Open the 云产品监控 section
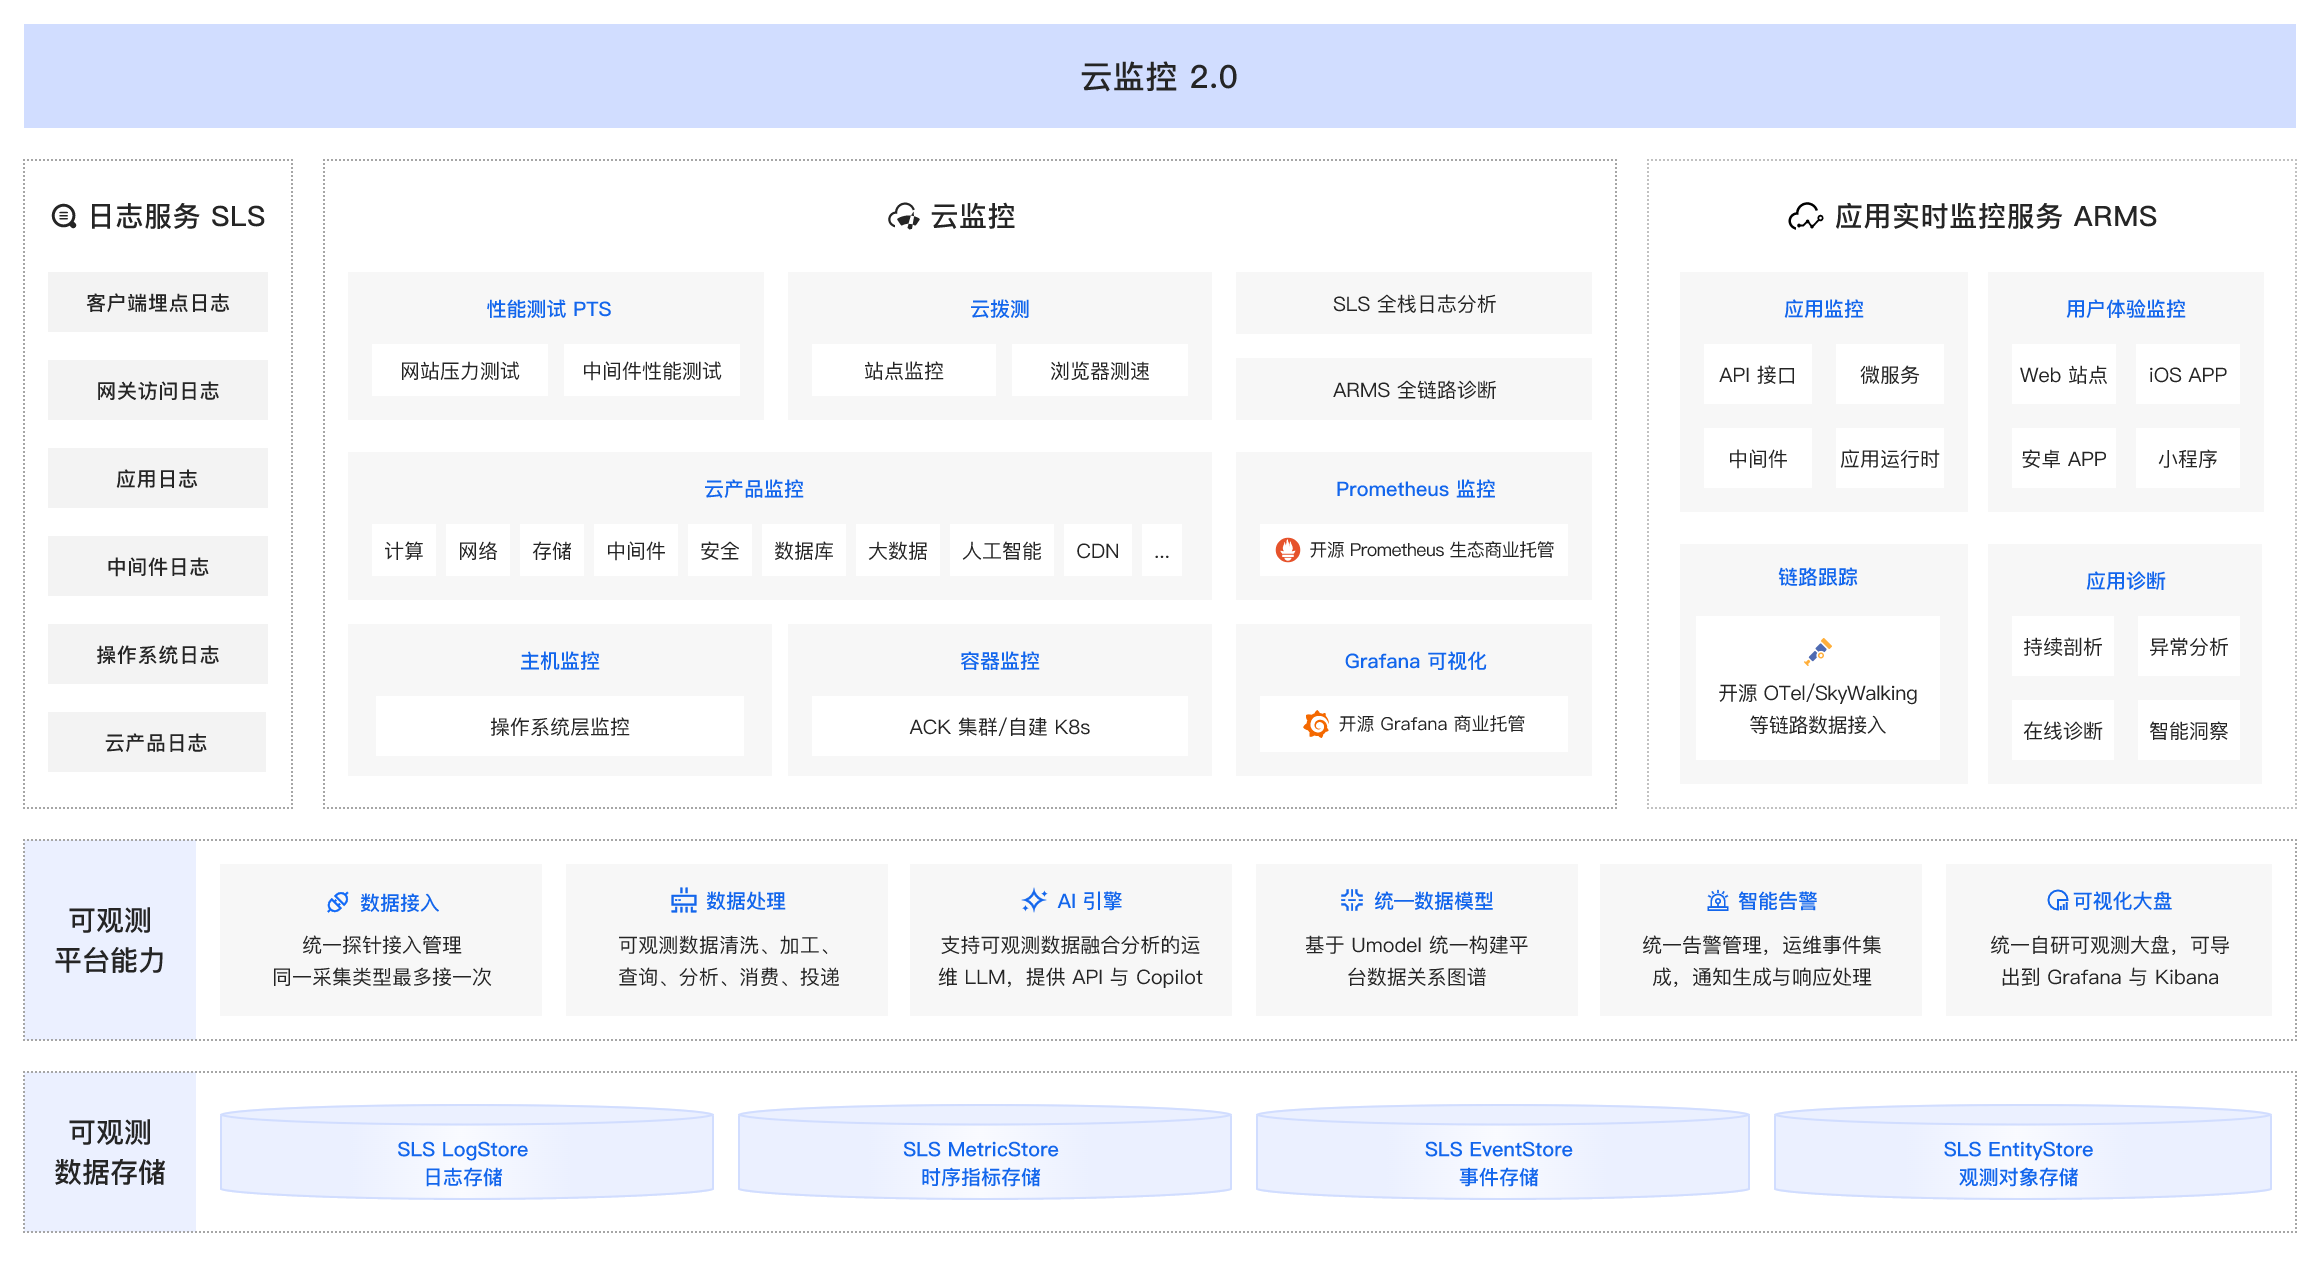 coord(755,489)
